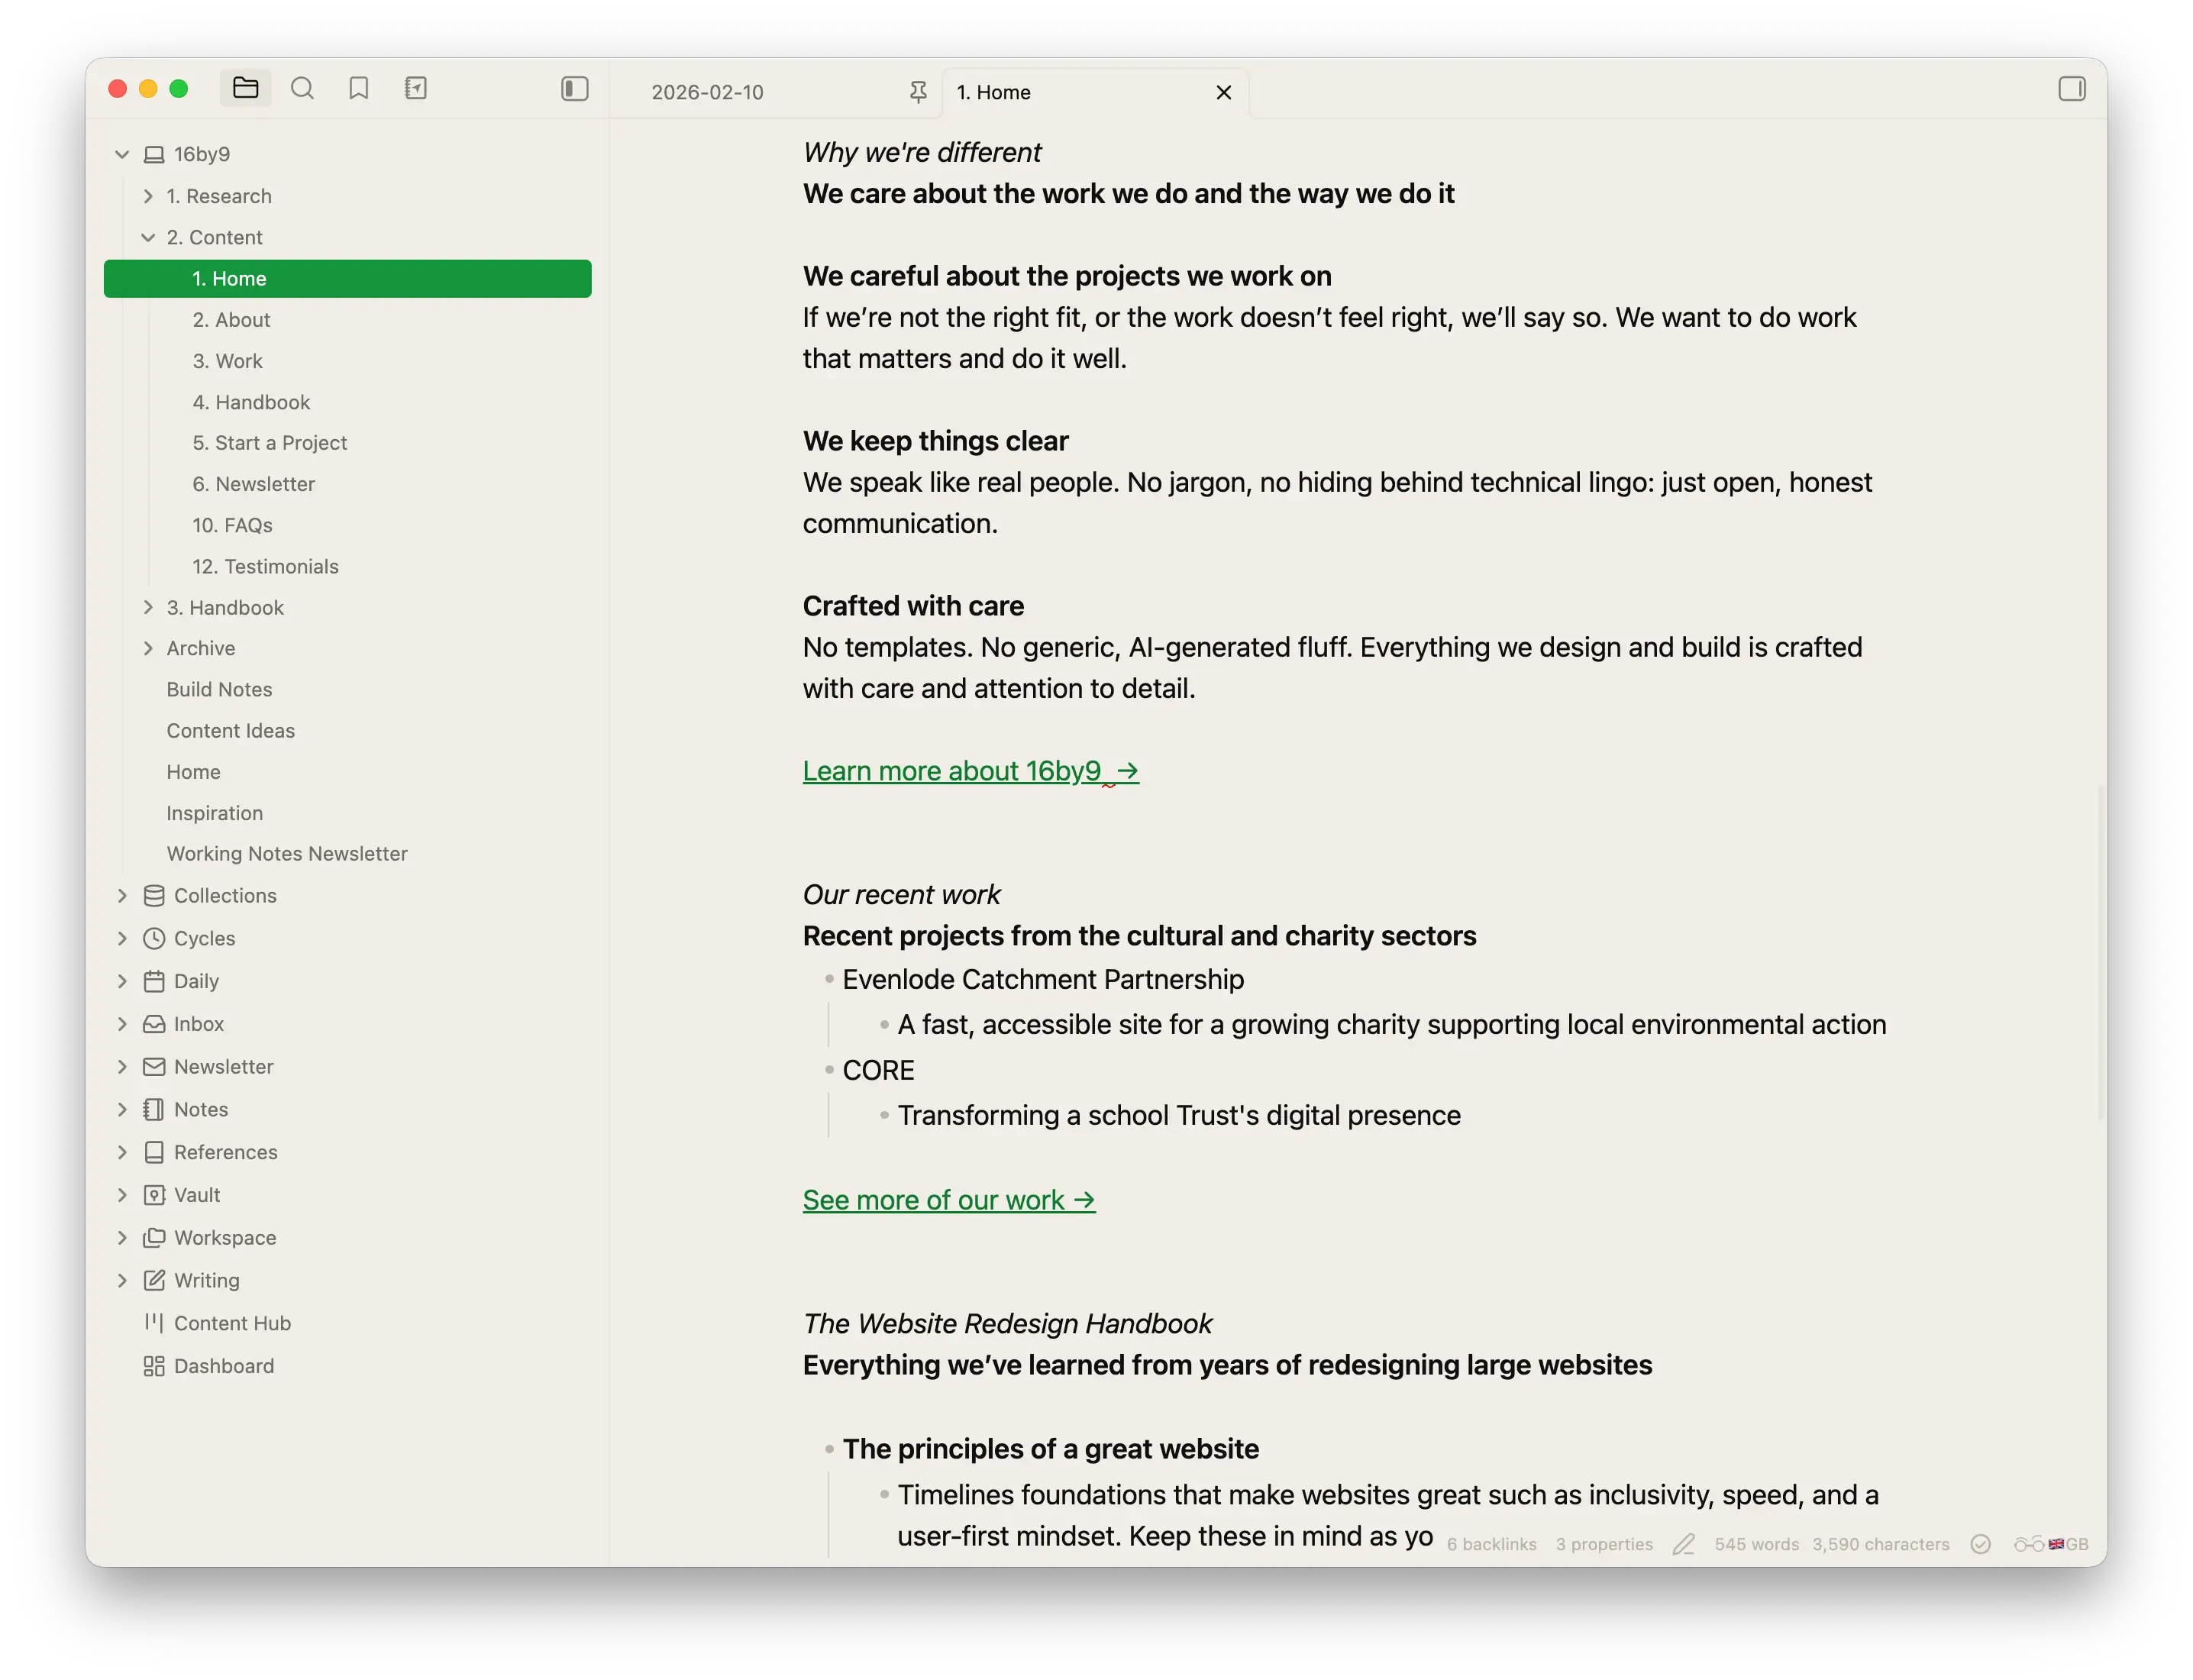The height and width of the screenshot is (1680, 2193).
Task: Click the file explorer folder icon
Action: (245, 89)
